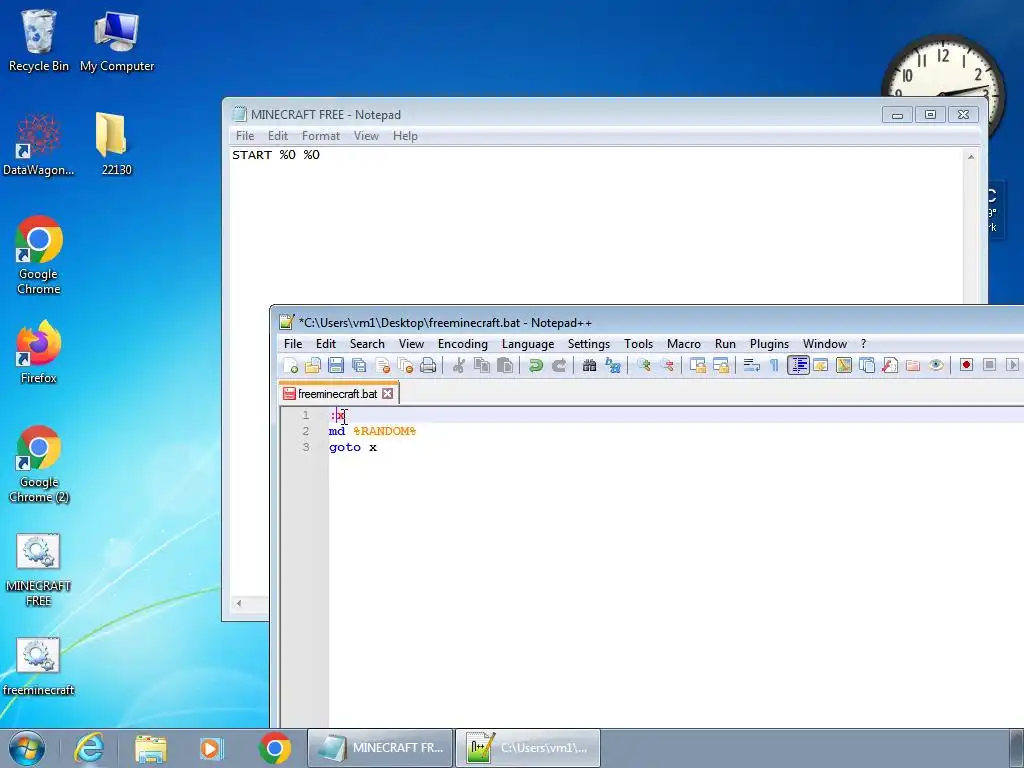Screen dimensions: 1024x768
Task: Select the MINECRAFT FREE batch file icon
Action: [x=38, y=570]
